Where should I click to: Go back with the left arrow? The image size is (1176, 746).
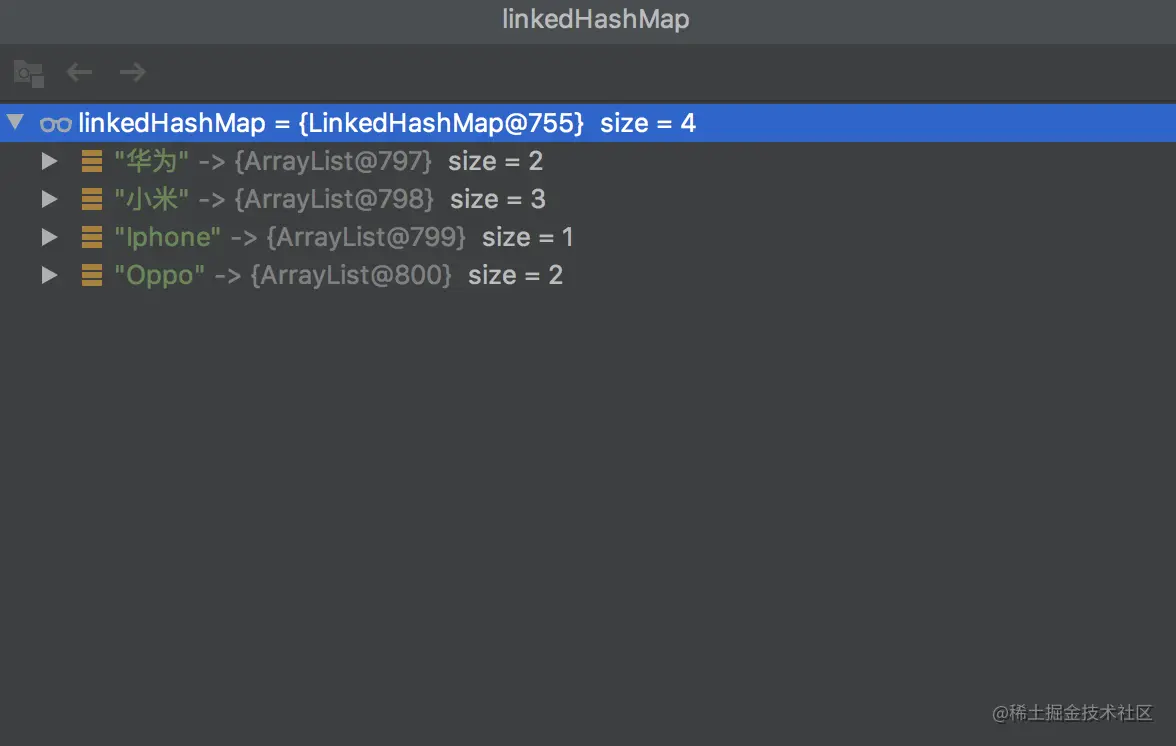coord(80,72)
